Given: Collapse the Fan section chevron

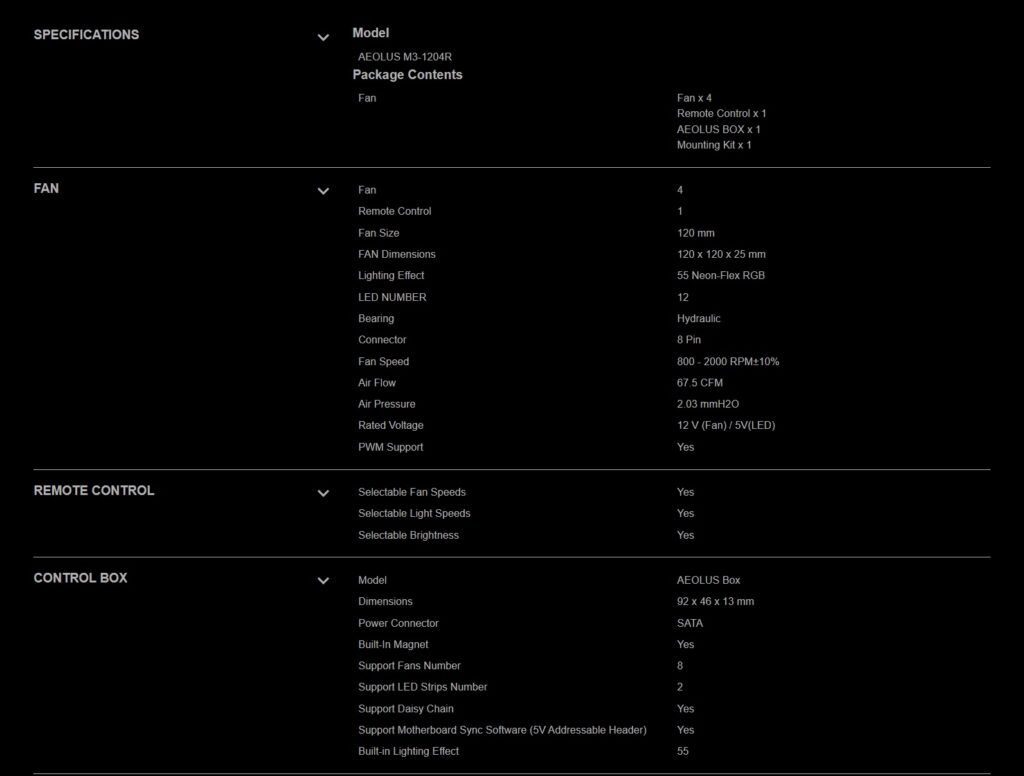Looking at the screenshot, I should tap(323, 190).
